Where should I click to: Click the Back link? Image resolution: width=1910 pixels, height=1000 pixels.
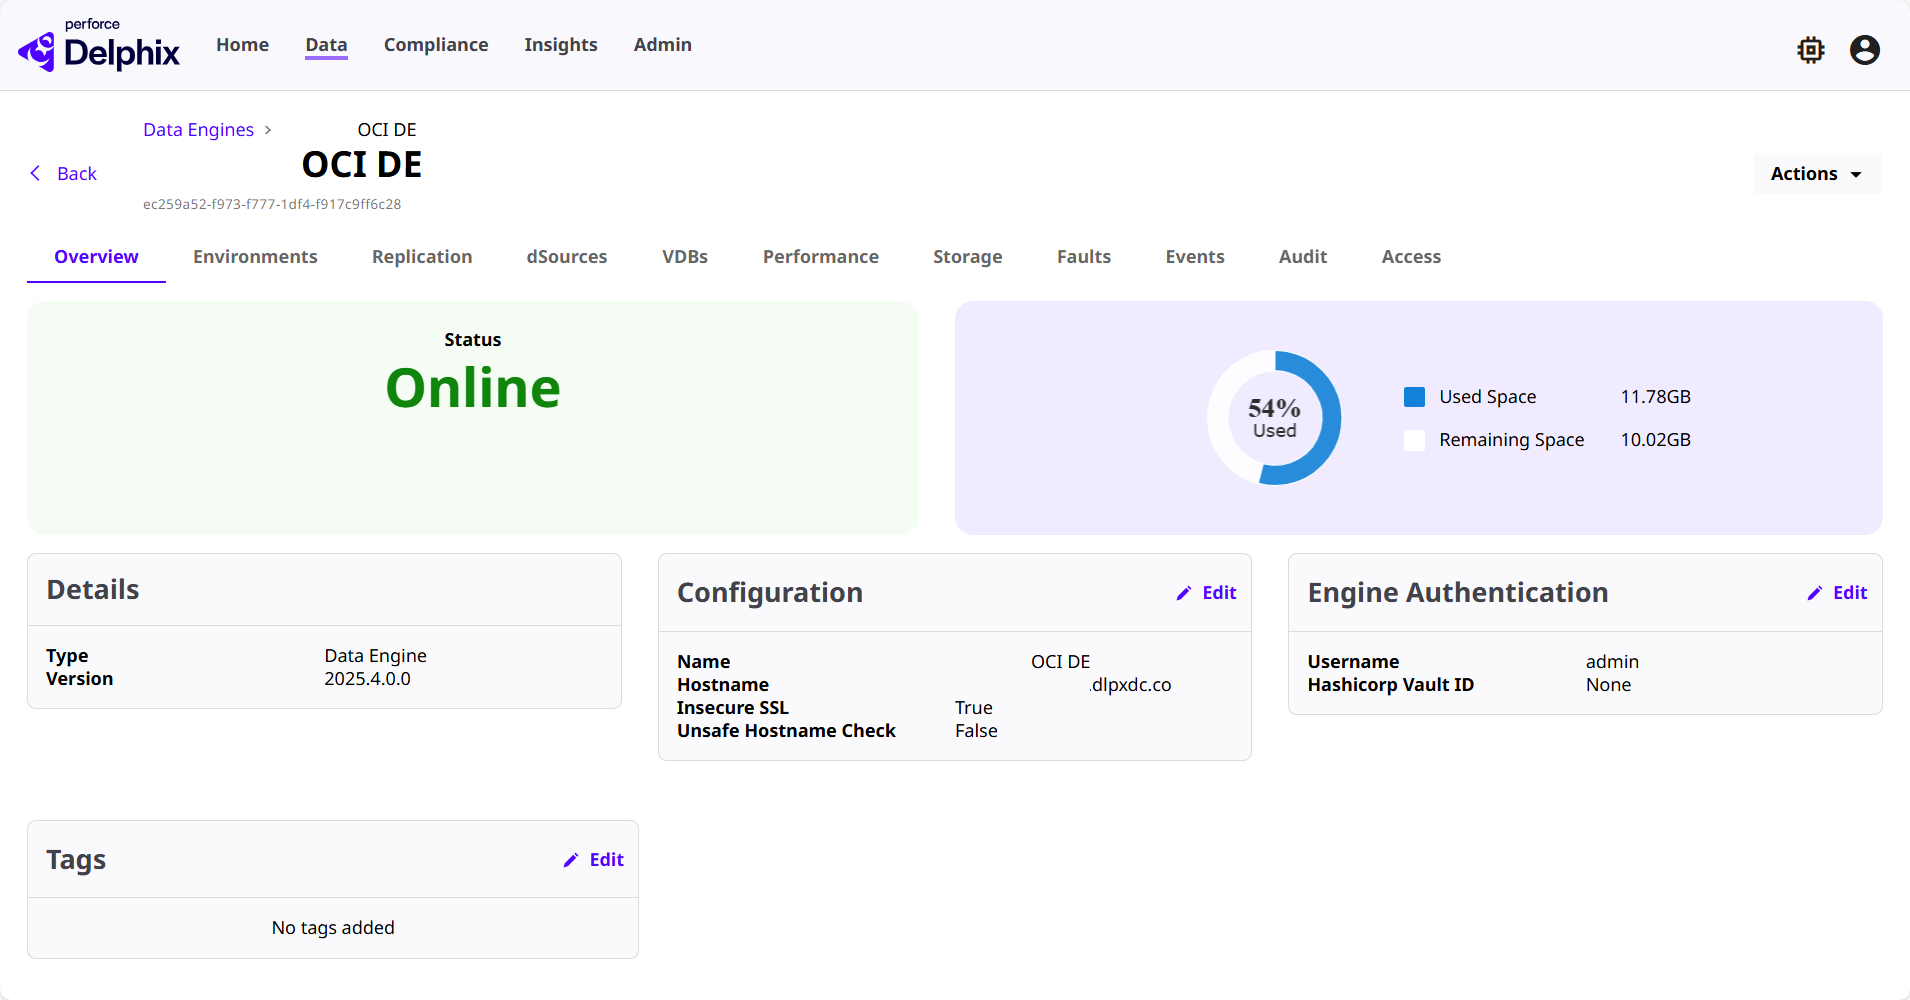[77, 174]
